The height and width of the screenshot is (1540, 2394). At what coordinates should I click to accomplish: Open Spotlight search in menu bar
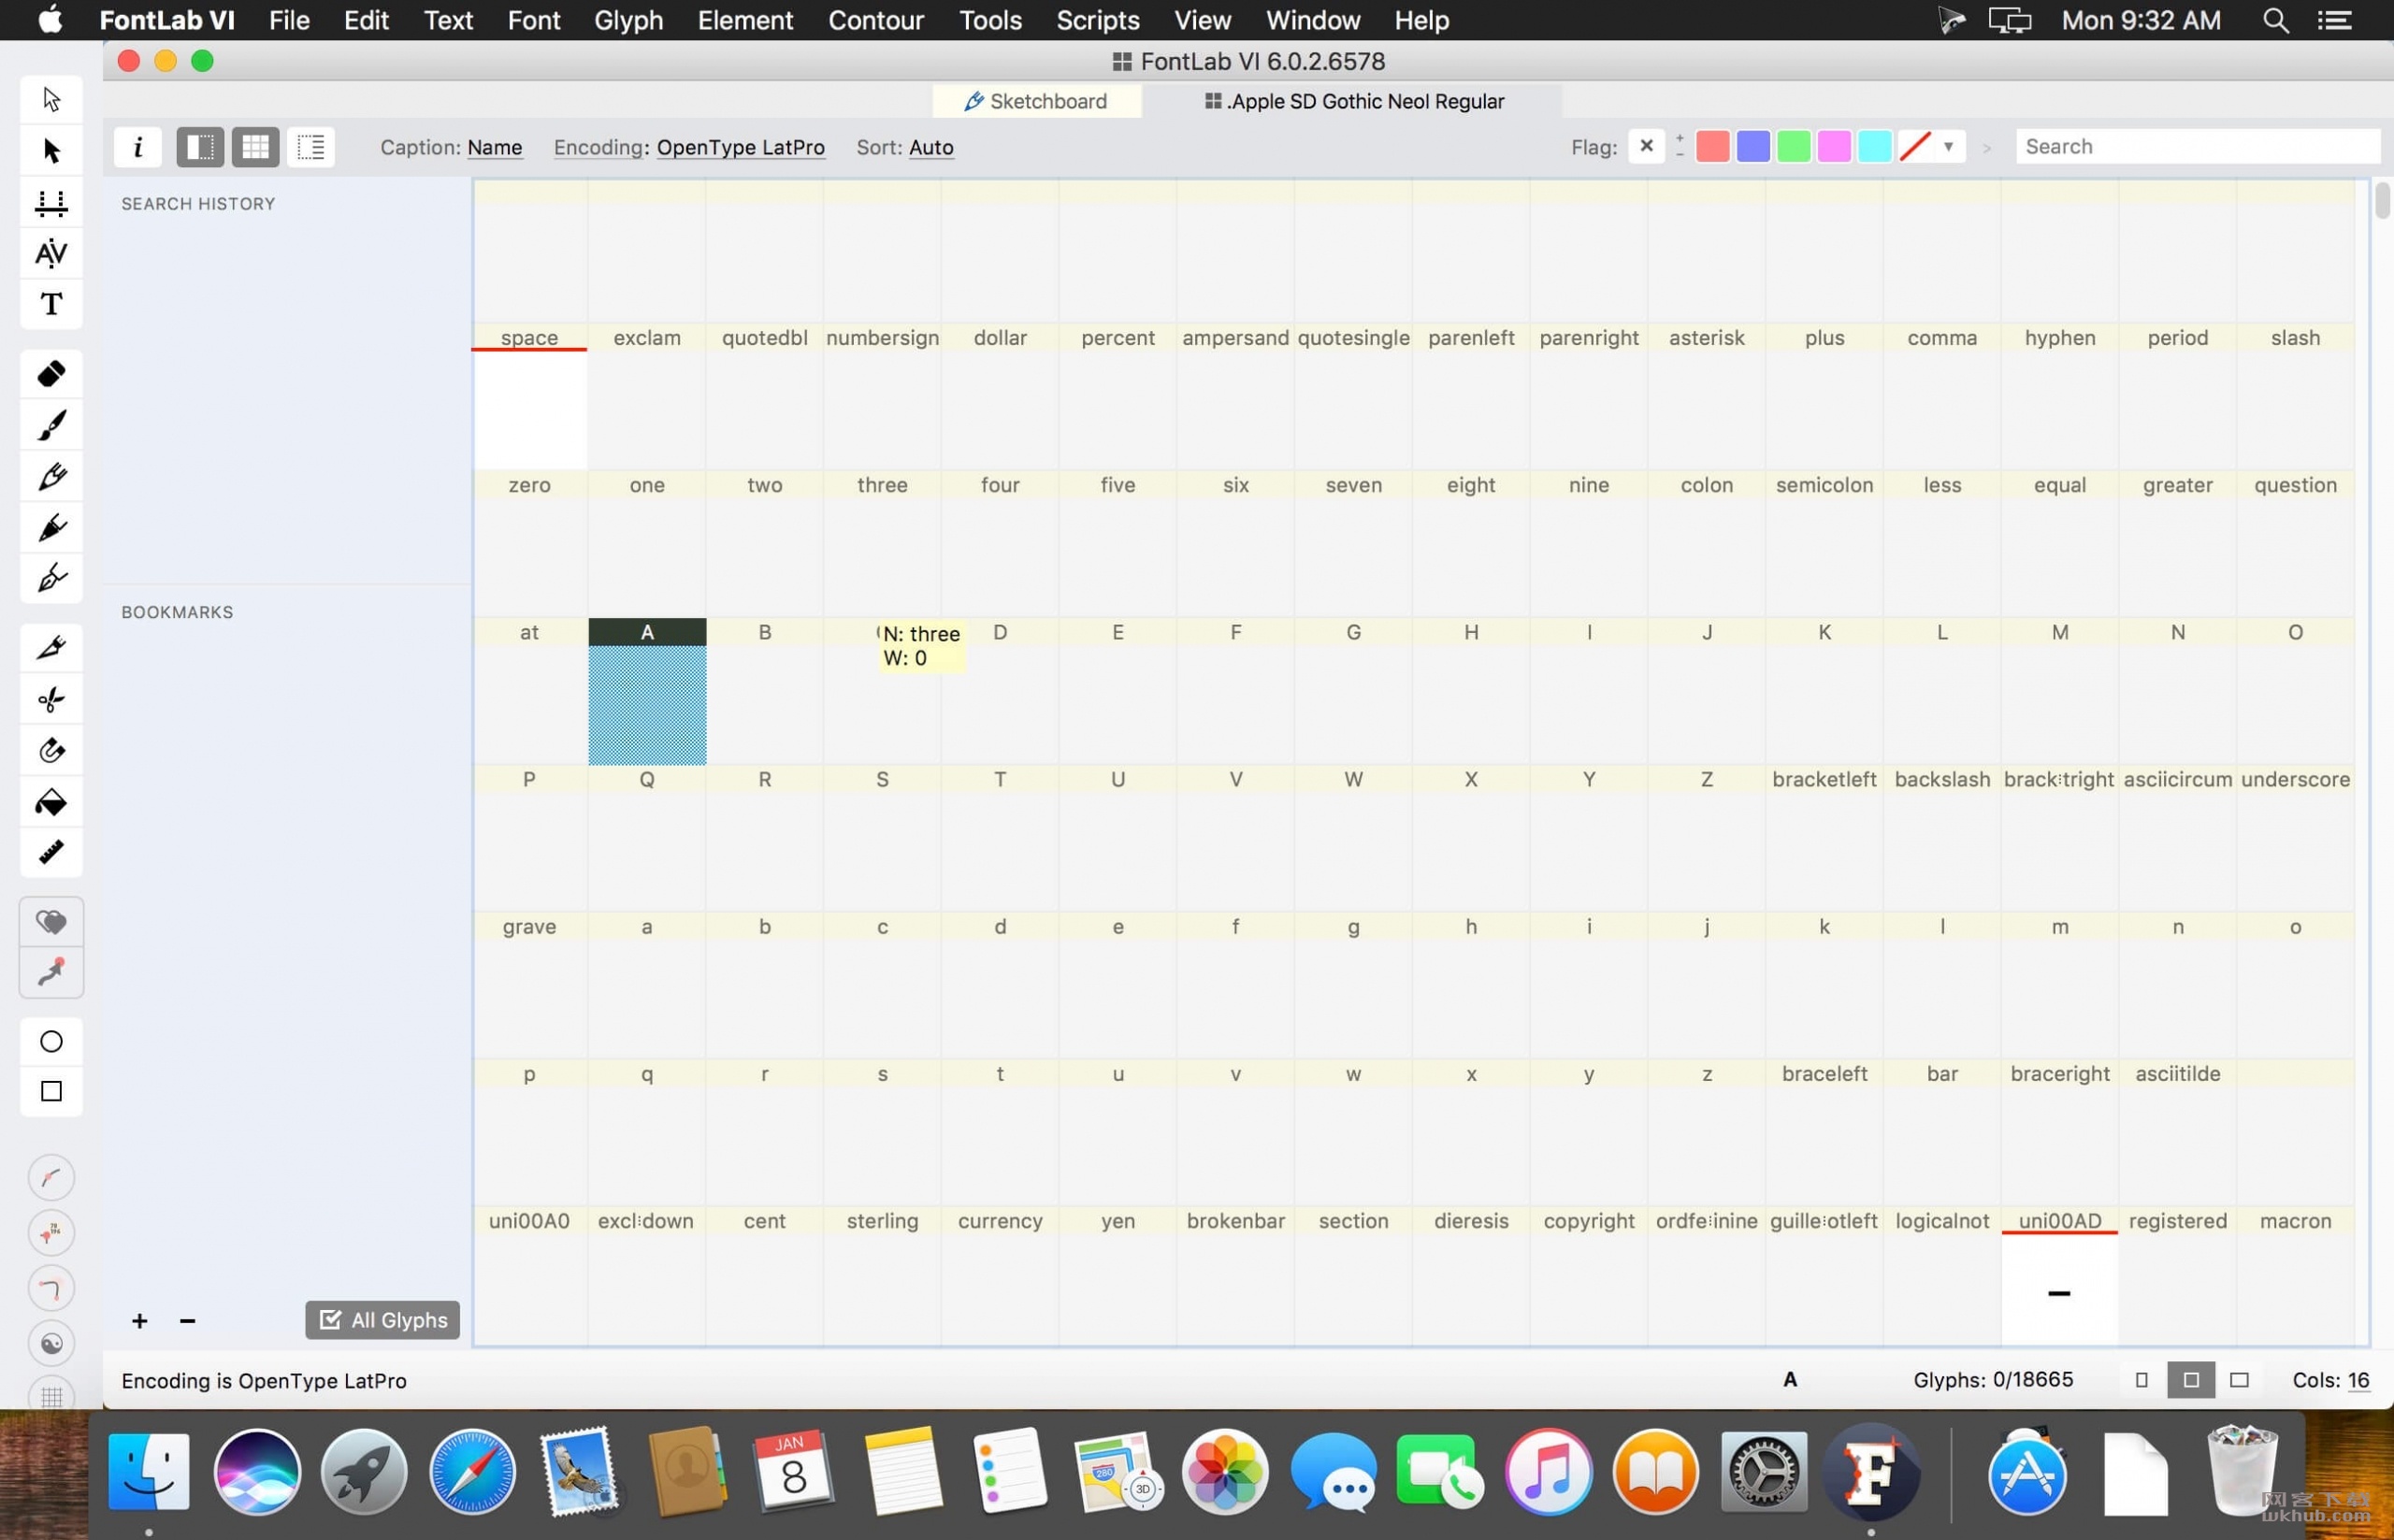tap(2275, 20)
